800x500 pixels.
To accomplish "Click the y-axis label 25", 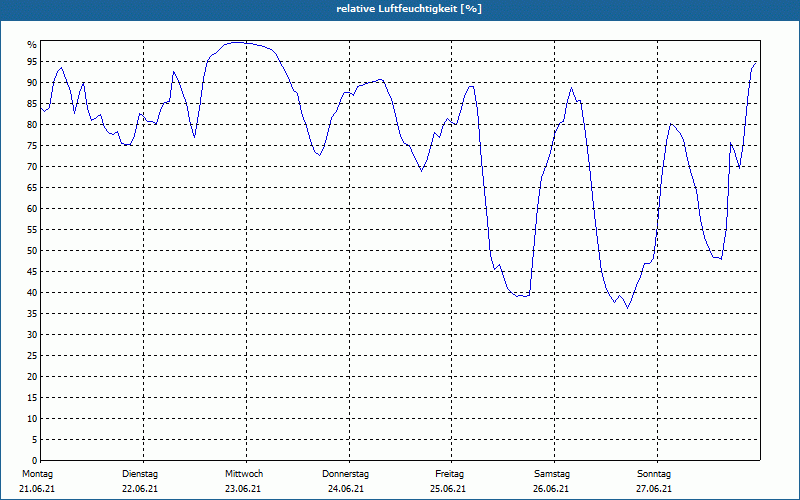I will (x=32, y=356).
